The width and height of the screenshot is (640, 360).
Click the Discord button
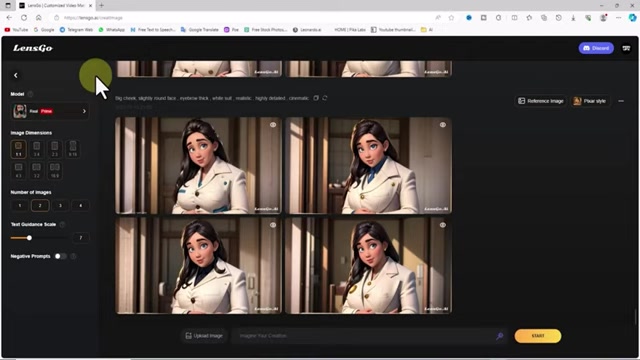point(596,48)
